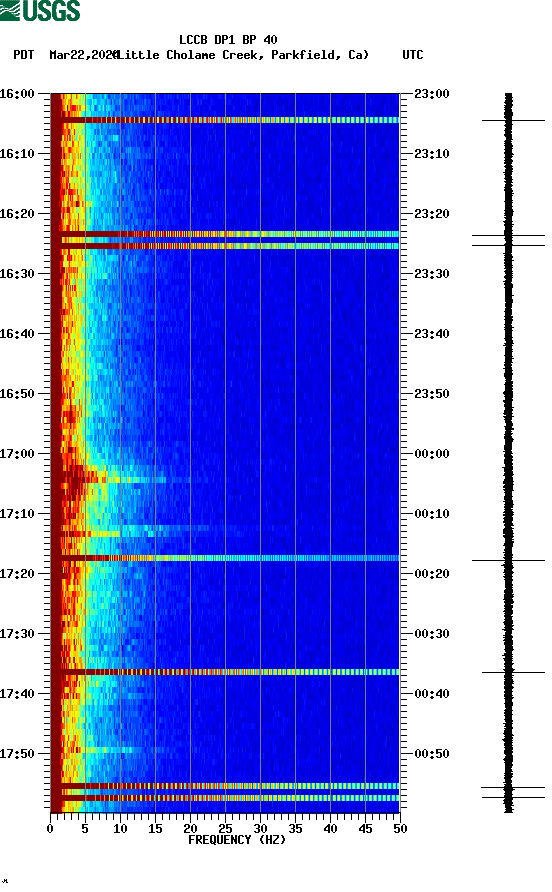
Task: Click the 17:50 PDT time label
Action: pyautogui.click(x=17, y=754)
